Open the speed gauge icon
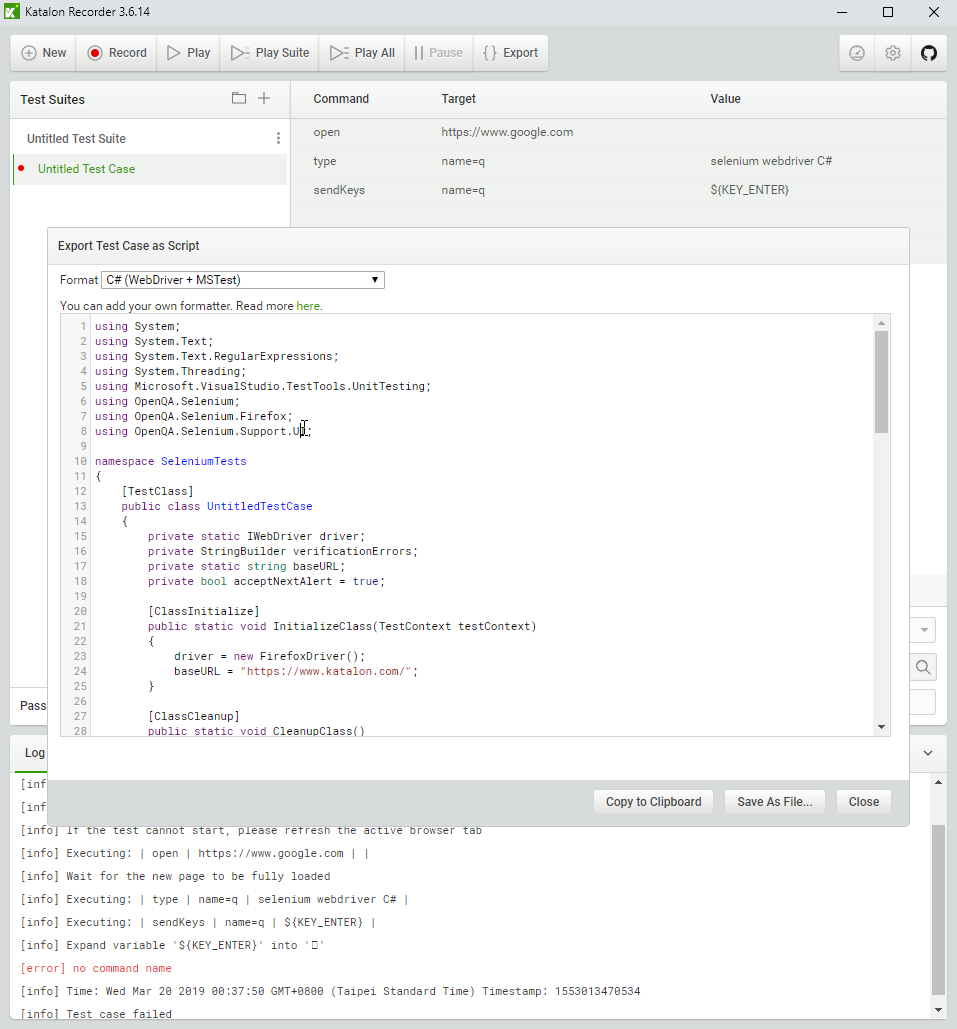Viewport: 957px width, 1029px height. pyautogui.click(x=857, y=53)
